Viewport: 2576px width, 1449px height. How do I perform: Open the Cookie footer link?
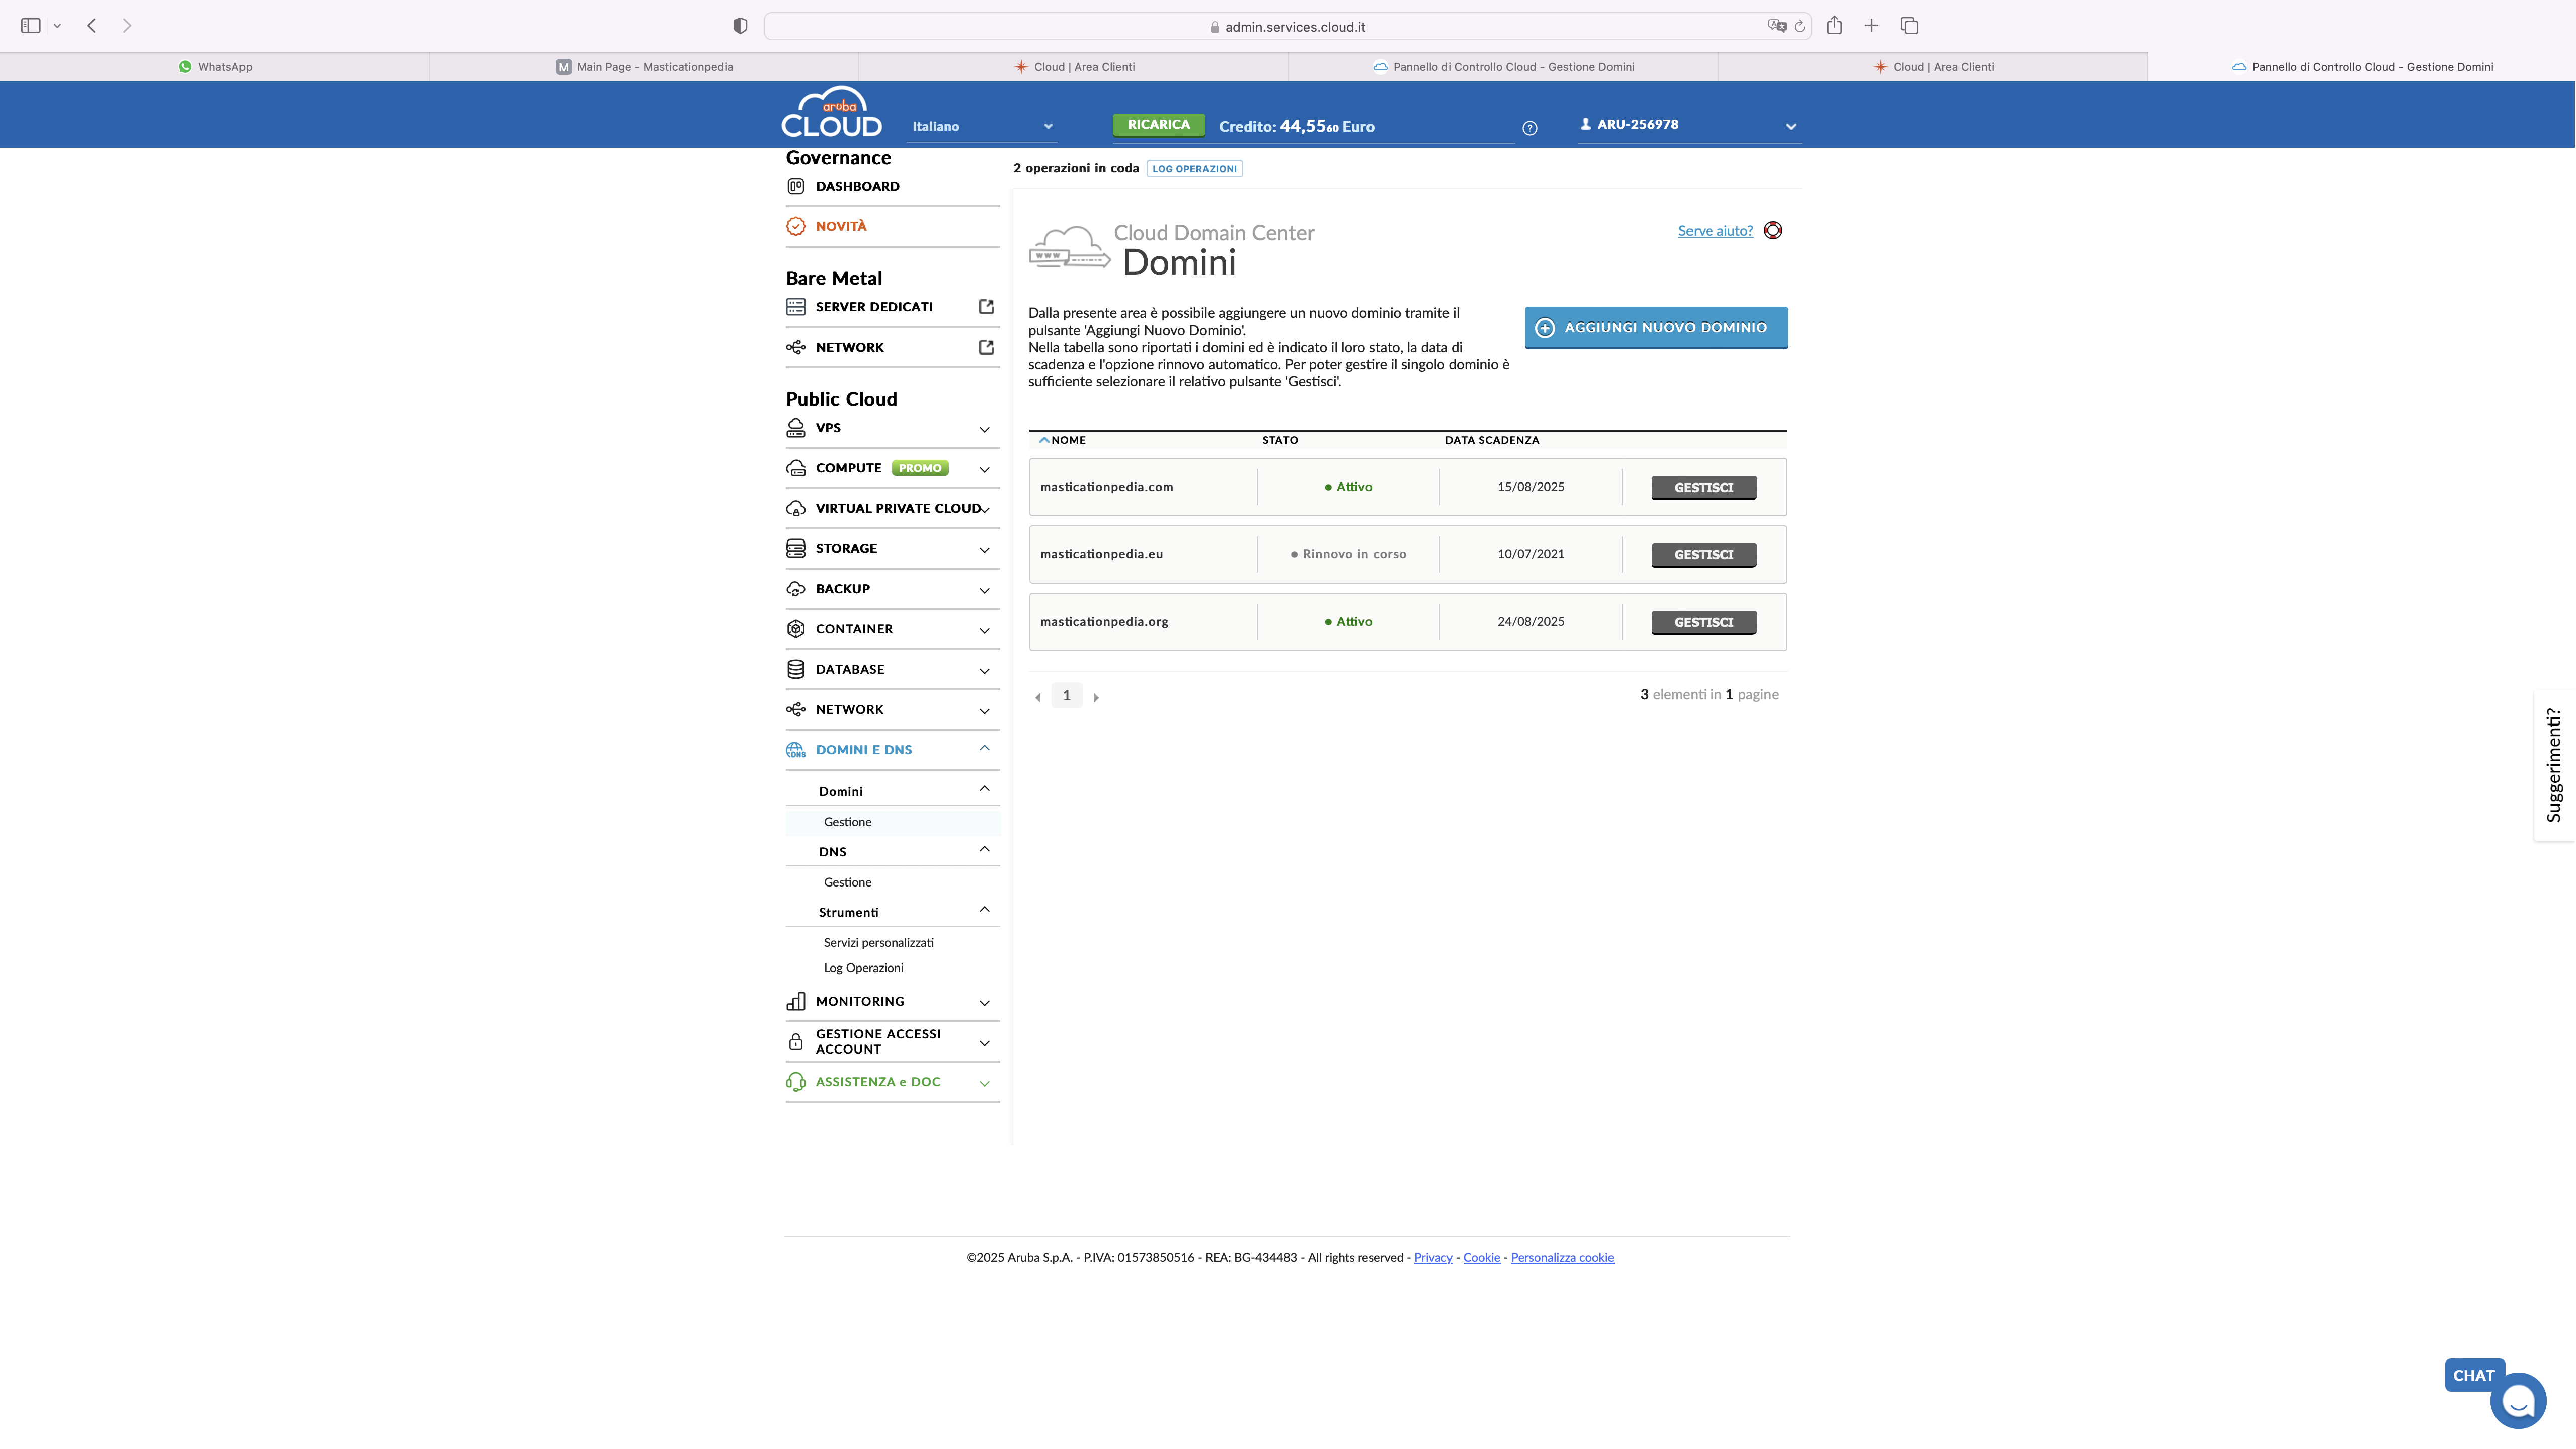pos(1481,1257)
